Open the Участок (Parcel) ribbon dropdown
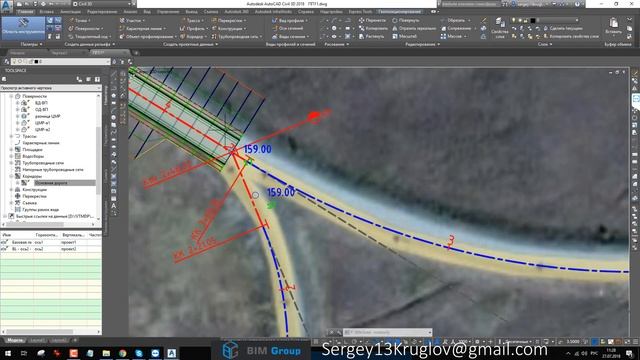Image resolution: width=640 pixels, height=360 pixels. click(x=133, y=20)
